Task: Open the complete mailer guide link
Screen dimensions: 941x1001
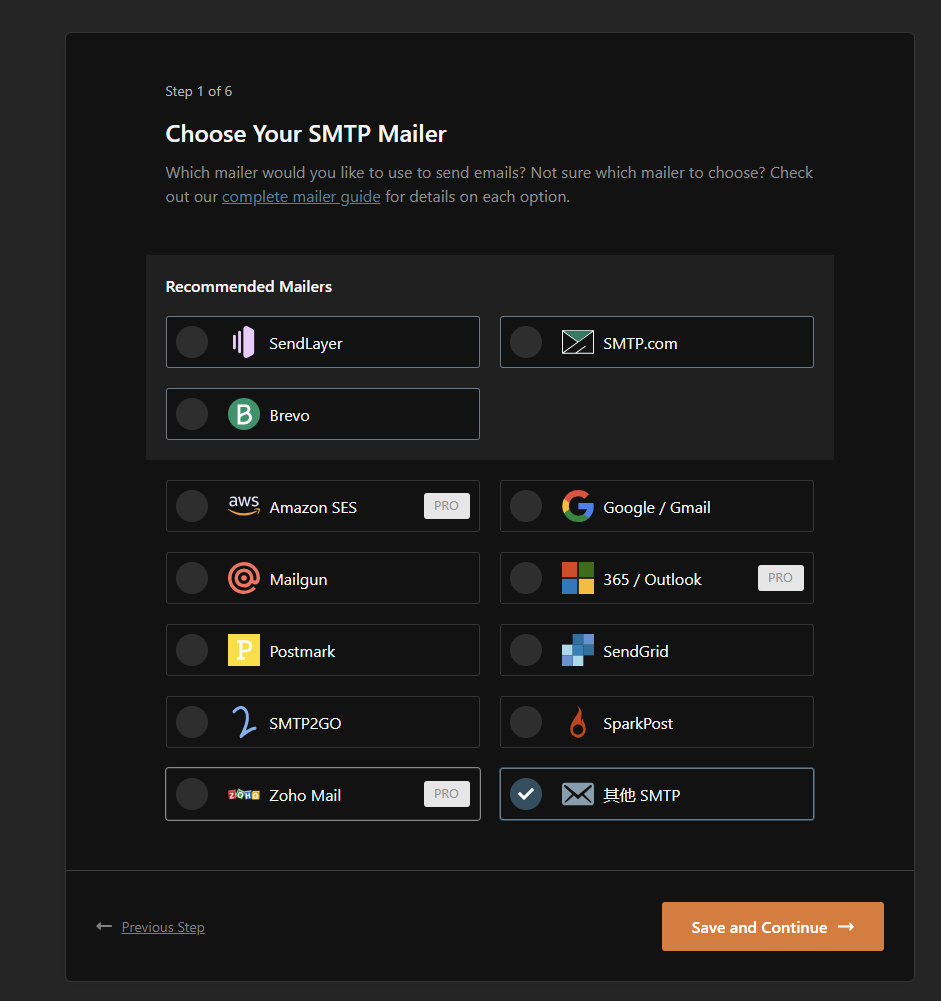Action: (x=301, y=197)
